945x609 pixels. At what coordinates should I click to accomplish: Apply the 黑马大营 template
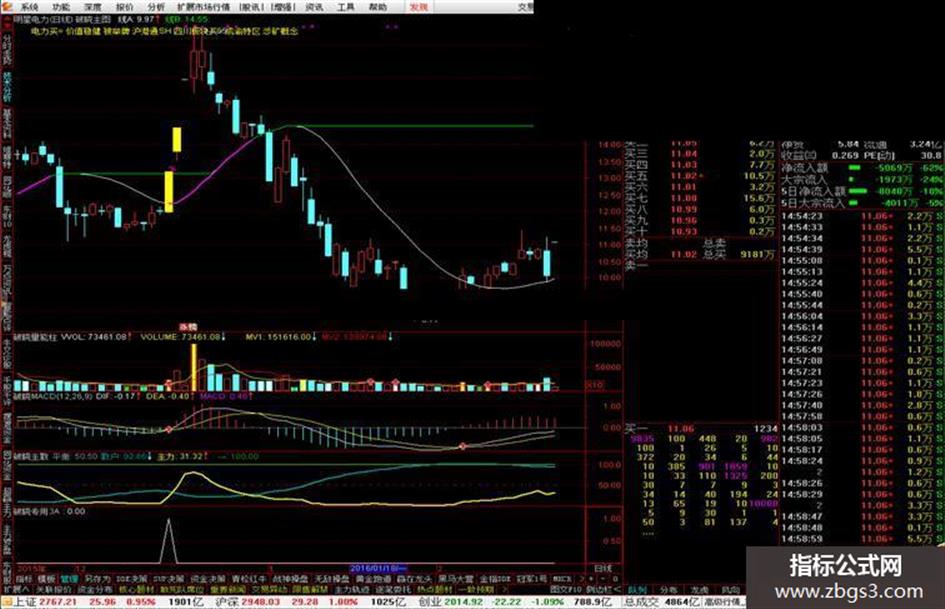456,578
